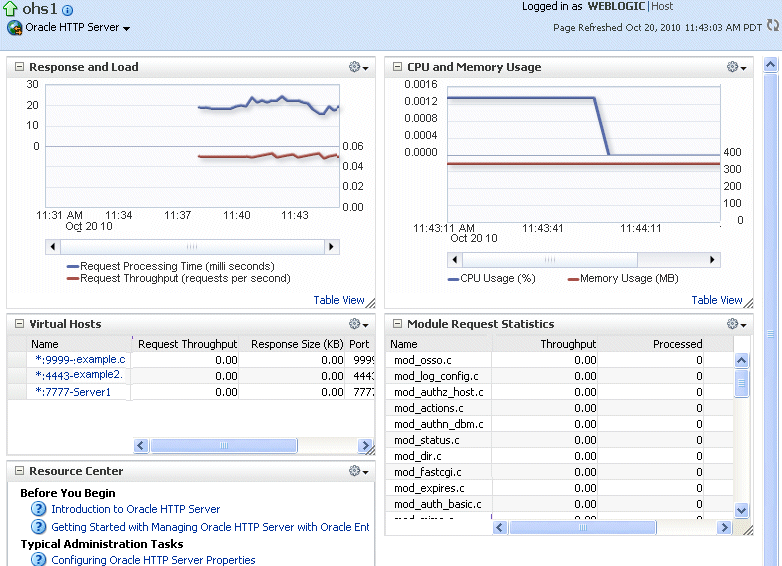The height and width of the screenshot is (566, 782).
Task: Refresh the page with the refresh icon
Action: click(773, 25)
